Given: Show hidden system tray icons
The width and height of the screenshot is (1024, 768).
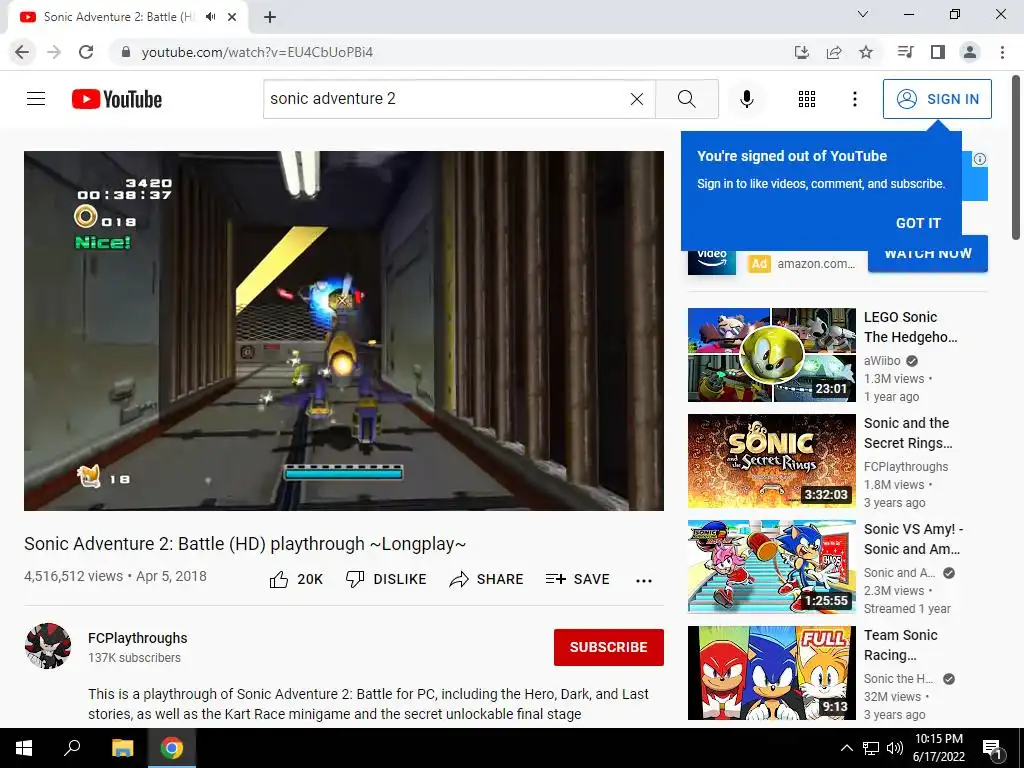Looking at the screenshot, I should (846, 748).
